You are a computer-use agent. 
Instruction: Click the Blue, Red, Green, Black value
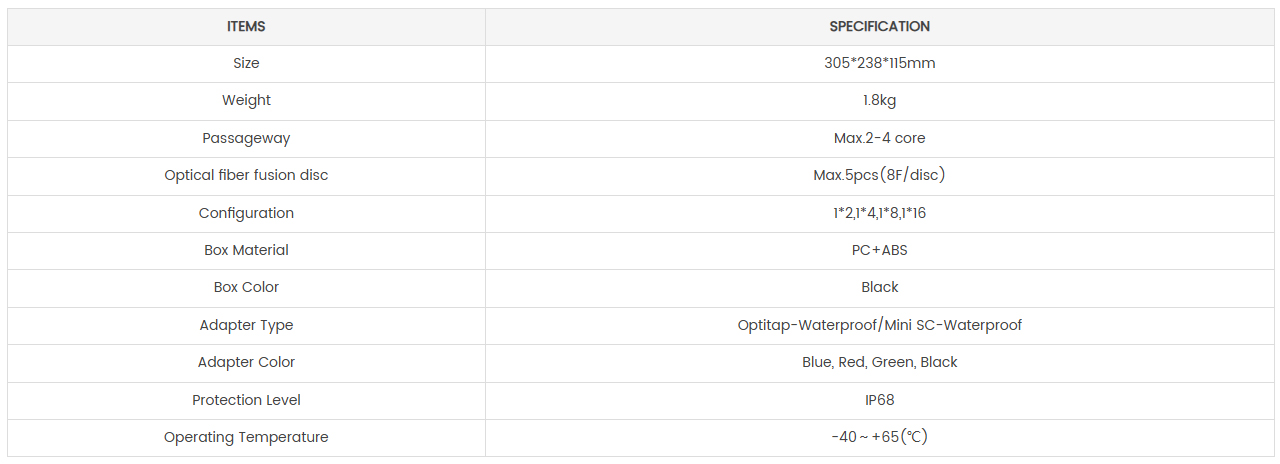[879, 362]
